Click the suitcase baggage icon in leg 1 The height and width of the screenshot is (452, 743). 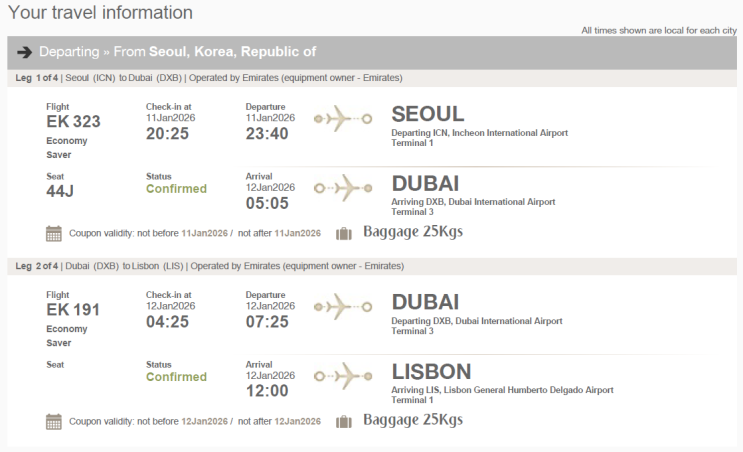344,233
